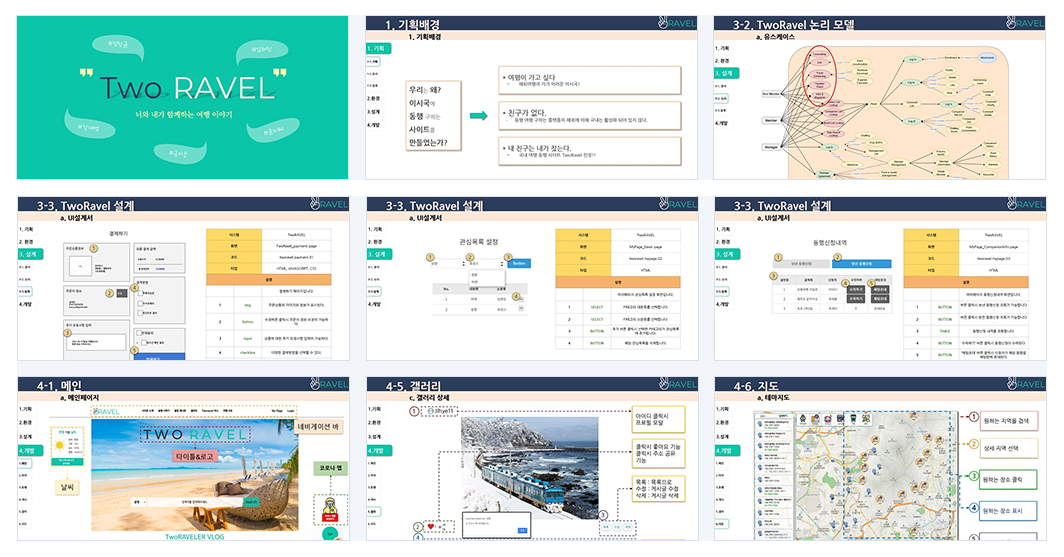Open the green Two RAVEL title slide thumbnail
The height and width of the screenshot is (557, 1064).
coord(183,98)
